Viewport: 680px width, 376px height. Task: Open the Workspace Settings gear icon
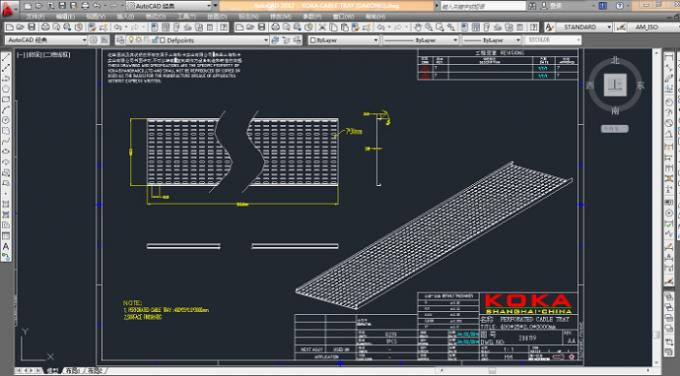point(93,40)
